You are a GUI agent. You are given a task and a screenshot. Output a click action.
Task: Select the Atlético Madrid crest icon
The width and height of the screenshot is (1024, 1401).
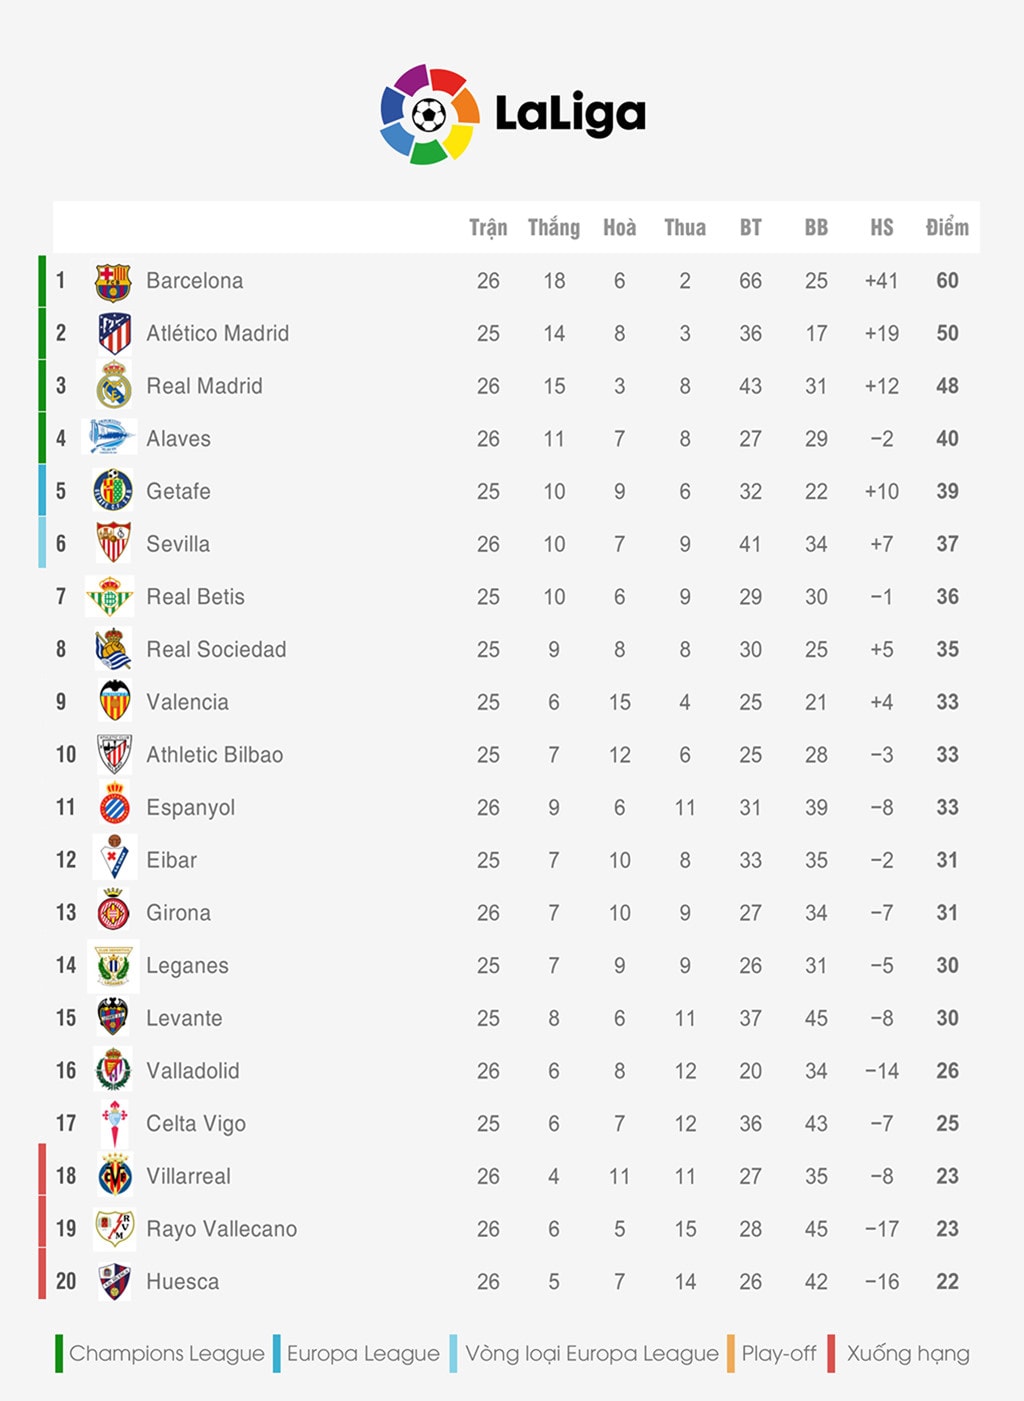click(x=114, y=333)
